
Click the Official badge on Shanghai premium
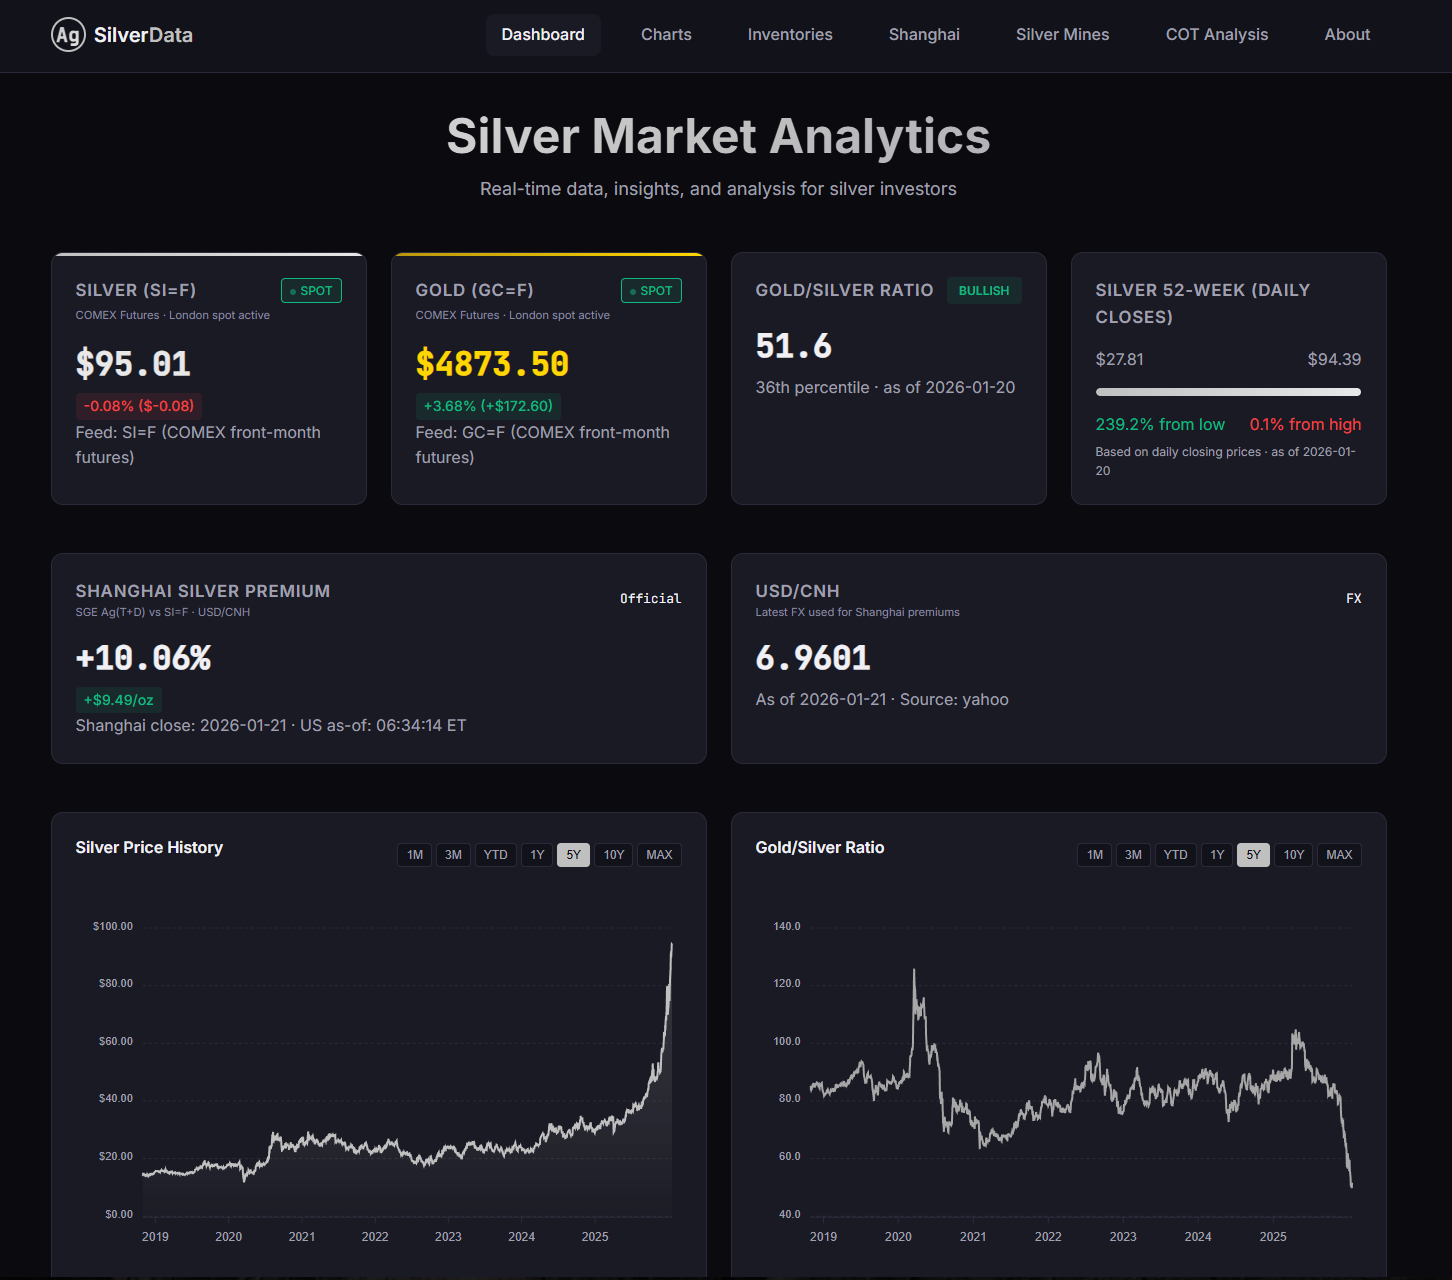click(x=650, y=599)
